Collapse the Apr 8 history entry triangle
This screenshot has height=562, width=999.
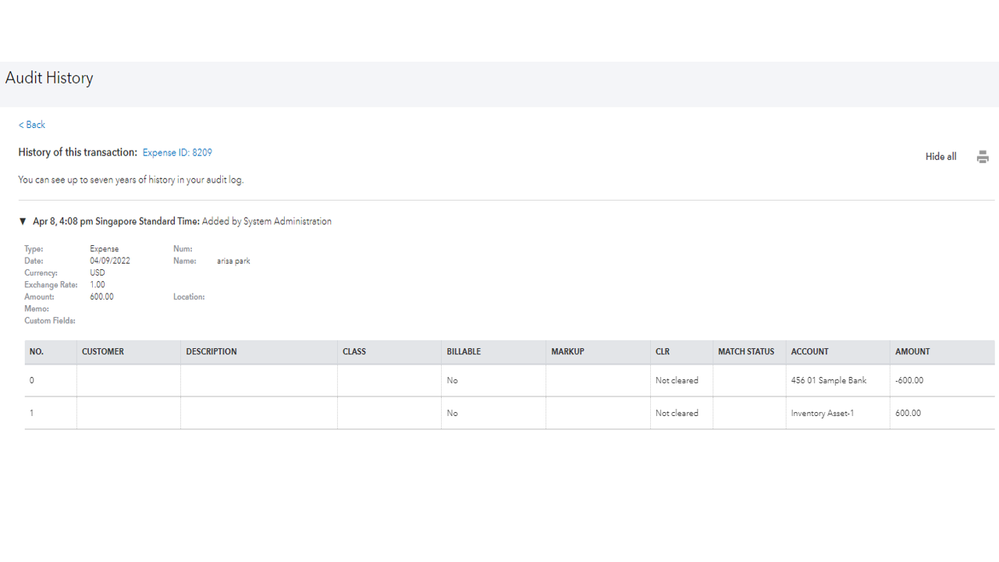coord(23,221)
